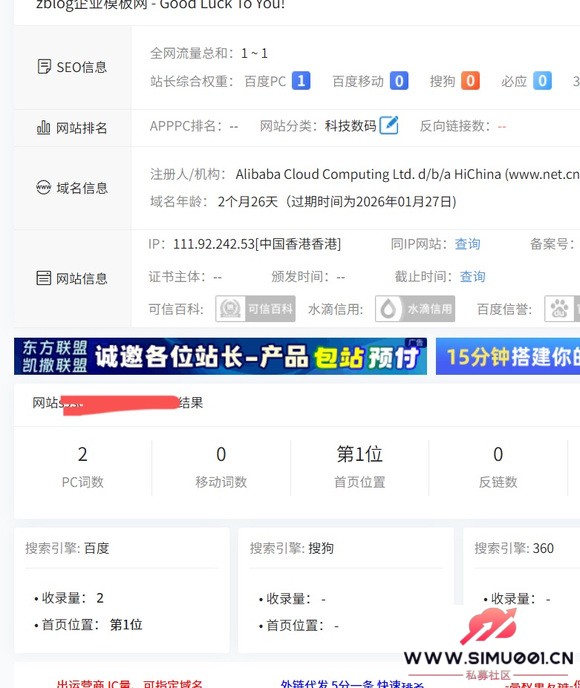Click the 百度PC weight badge showing 1
The image size is (580, 688).
coord(301,81)
